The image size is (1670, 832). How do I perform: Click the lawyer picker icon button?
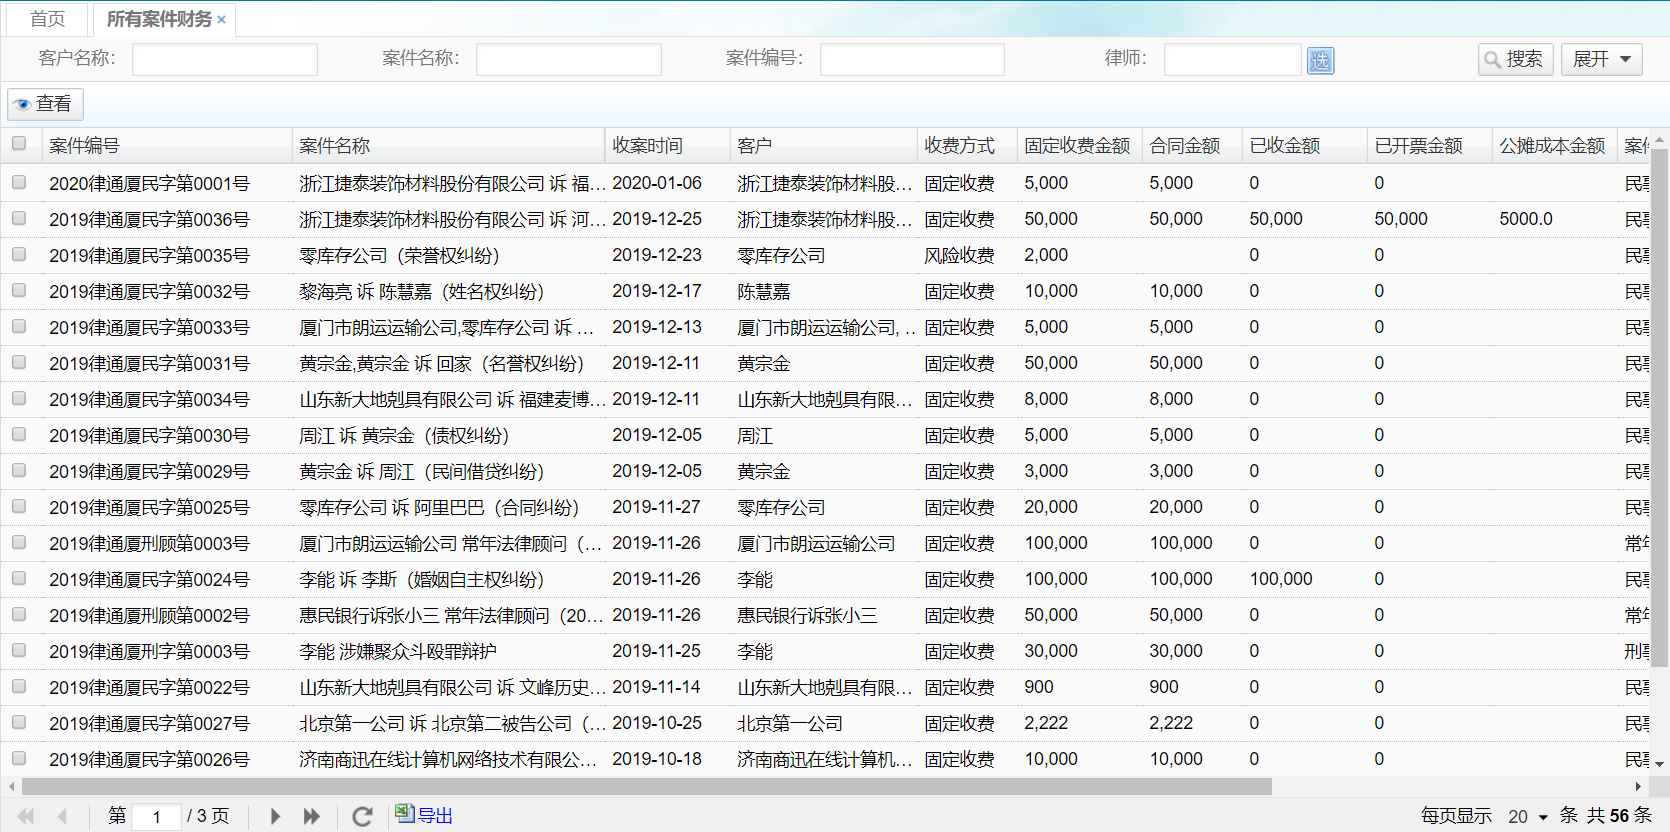pos(1320,61)
